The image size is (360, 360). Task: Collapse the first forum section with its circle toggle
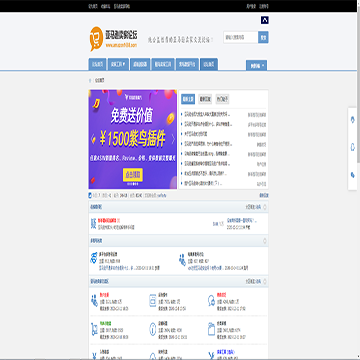coord(265,207)
